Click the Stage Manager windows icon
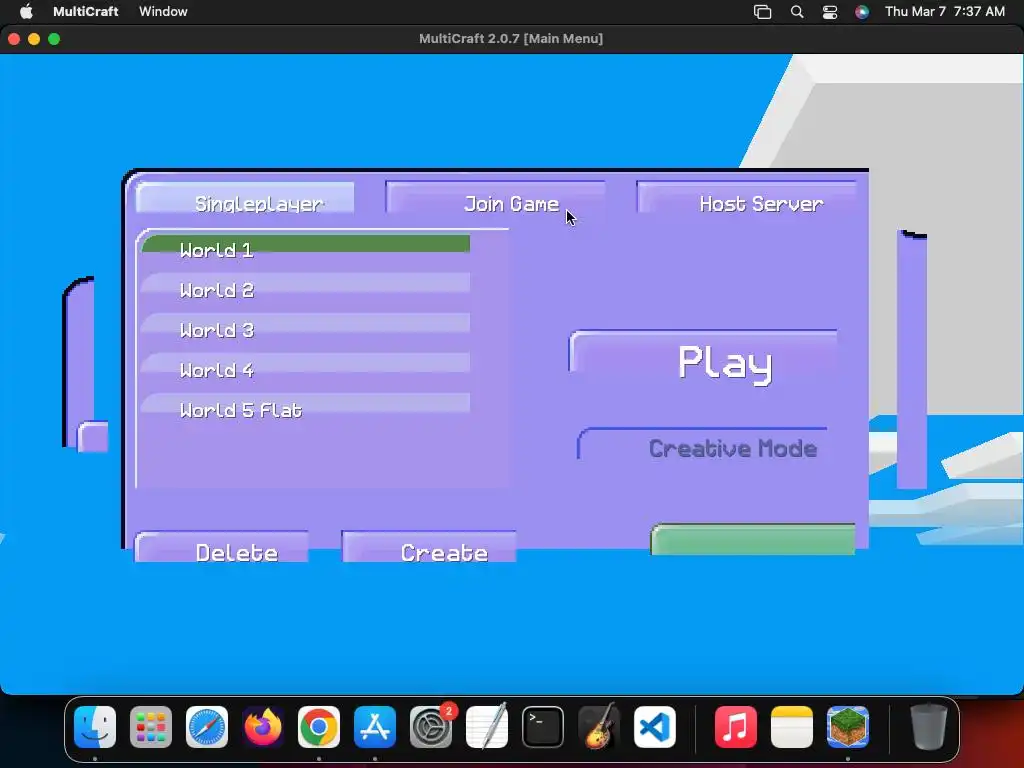 (x=762, y=12)
